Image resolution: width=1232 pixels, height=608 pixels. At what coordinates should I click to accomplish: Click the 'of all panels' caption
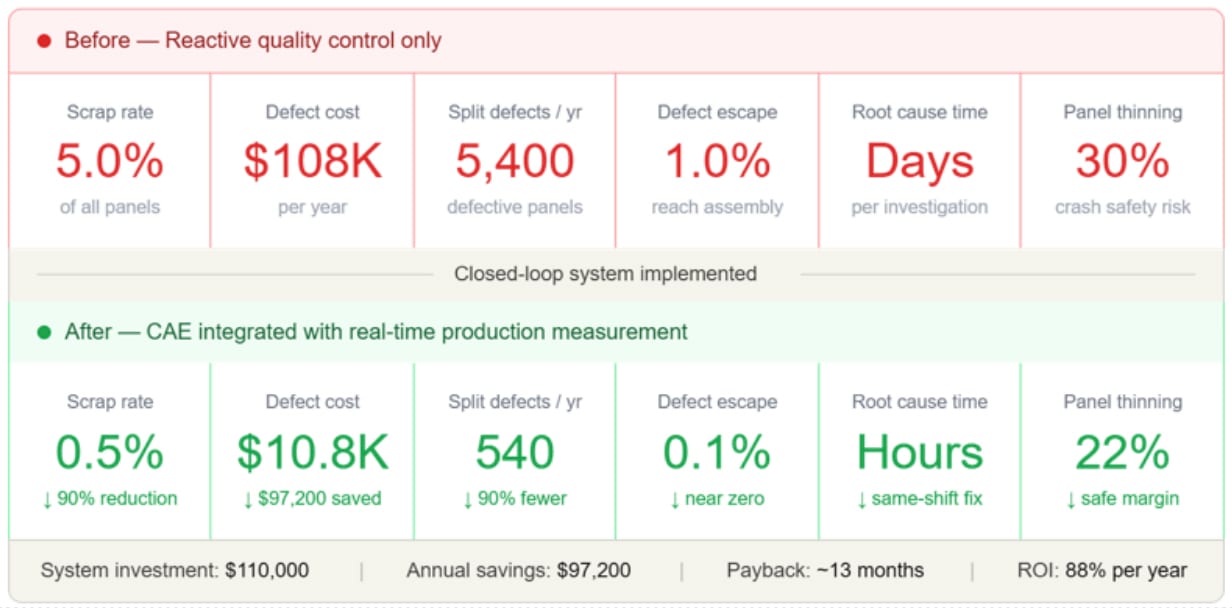click(109, 208)
